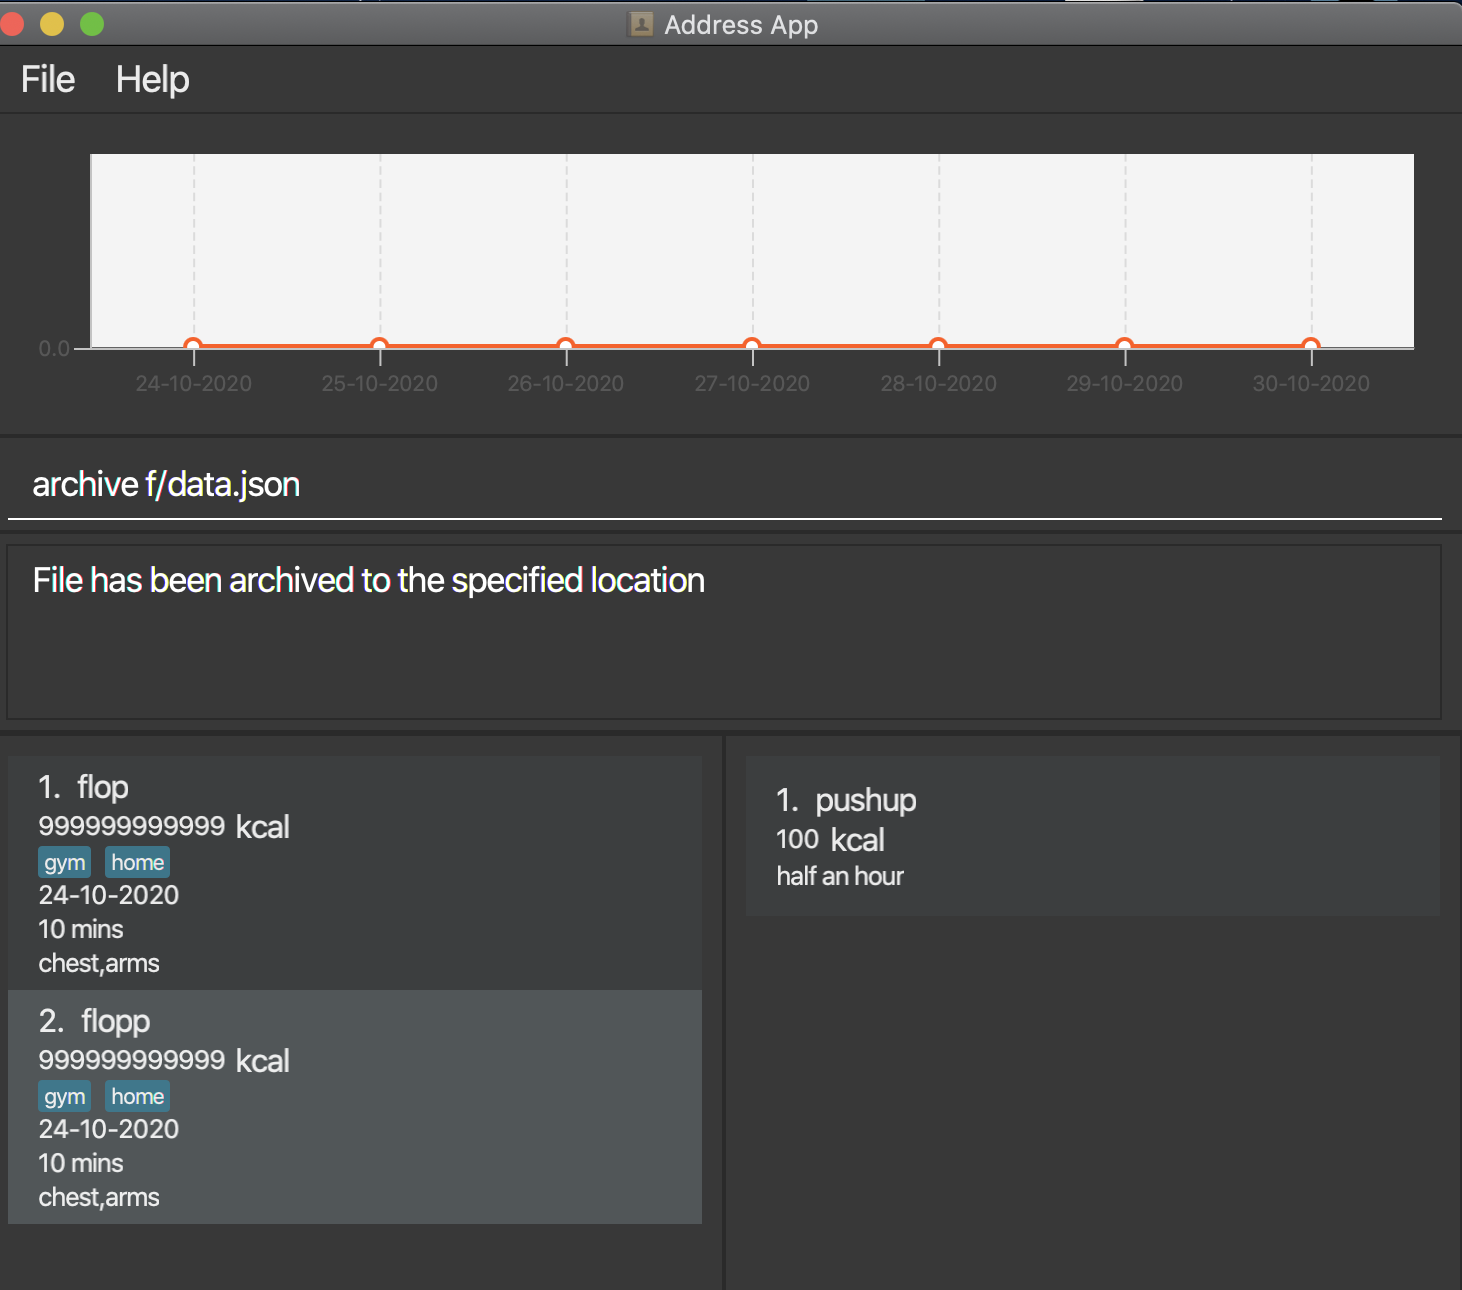Select the flop exercise card
The height and width of the screenshot is (1290, 1462).
[355, 873]
